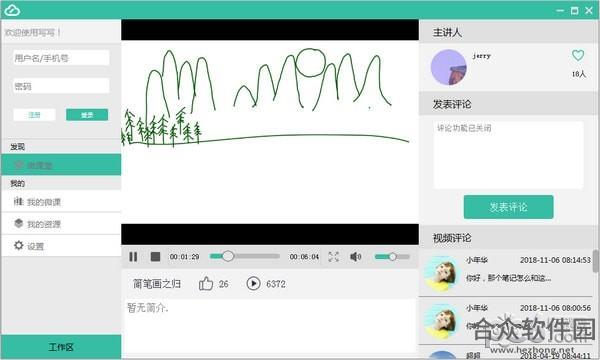Open the 工作区 workspace button
The height and width of the screenshot is (360, 600).
click(x=61, y=347)
